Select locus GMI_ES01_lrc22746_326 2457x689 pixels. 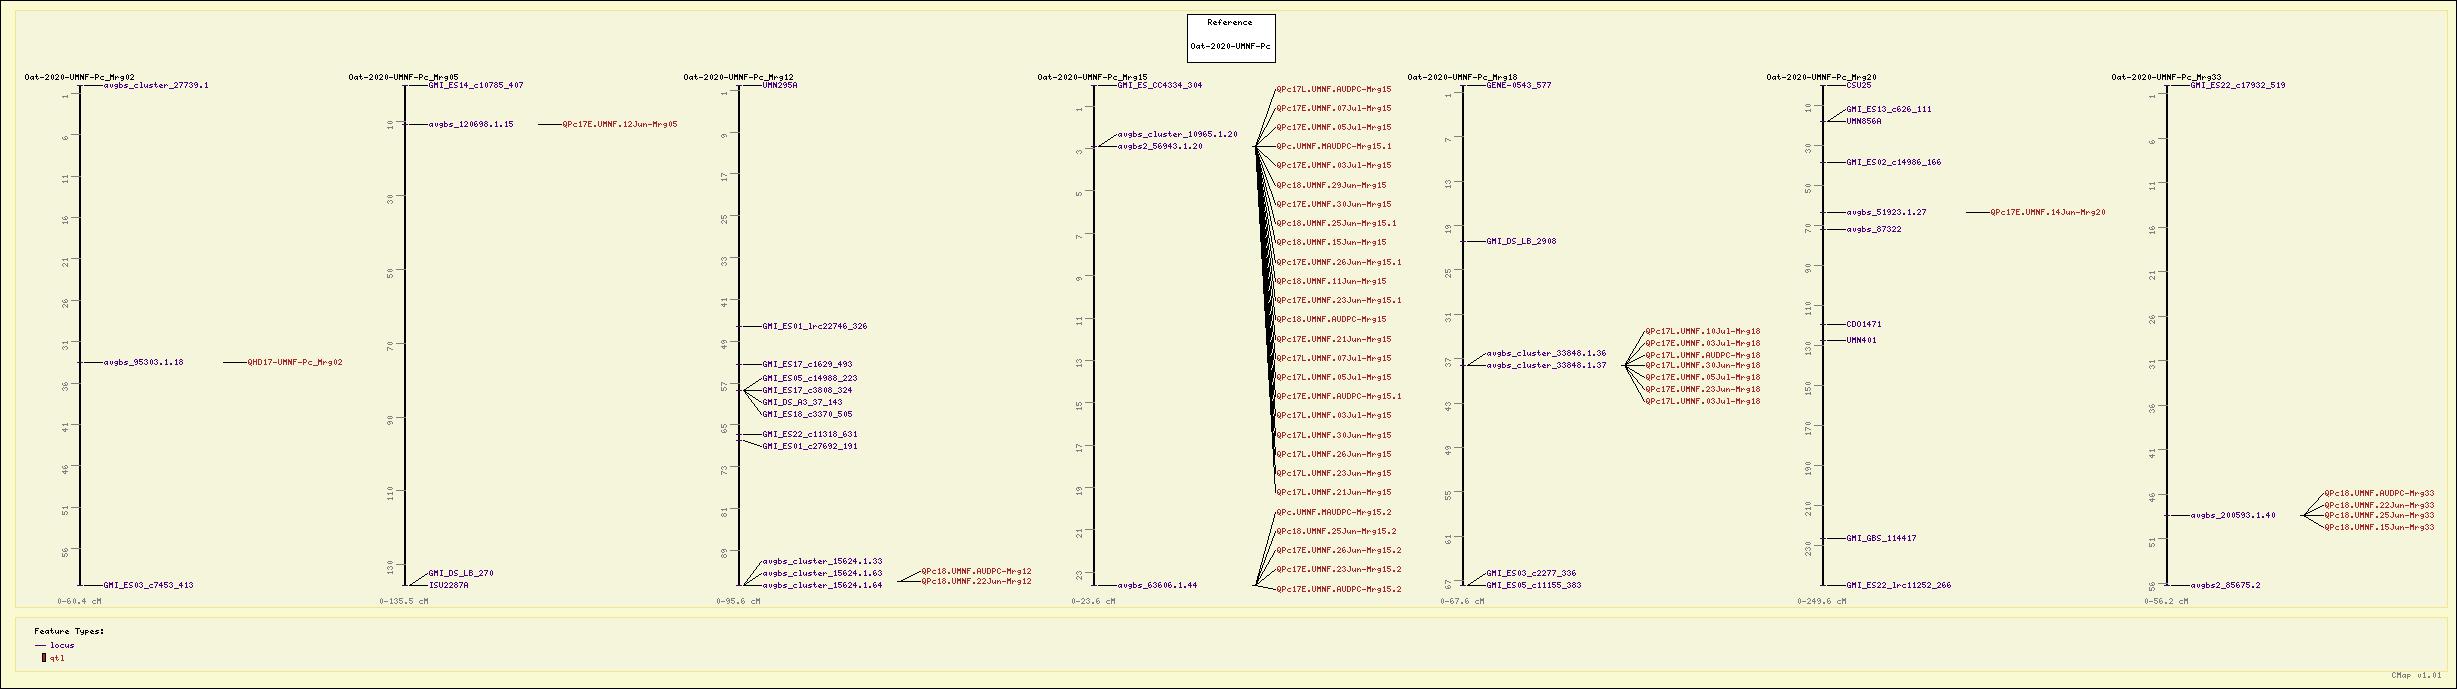814,327
